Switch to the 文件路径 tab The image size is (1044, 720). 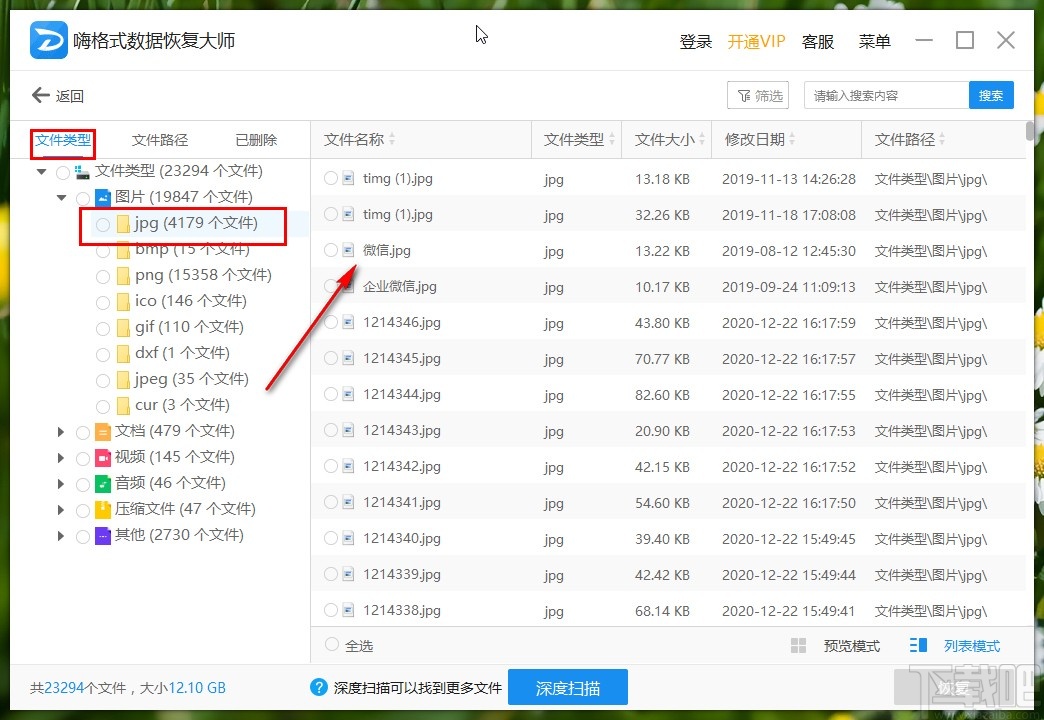tap(158, 138)
